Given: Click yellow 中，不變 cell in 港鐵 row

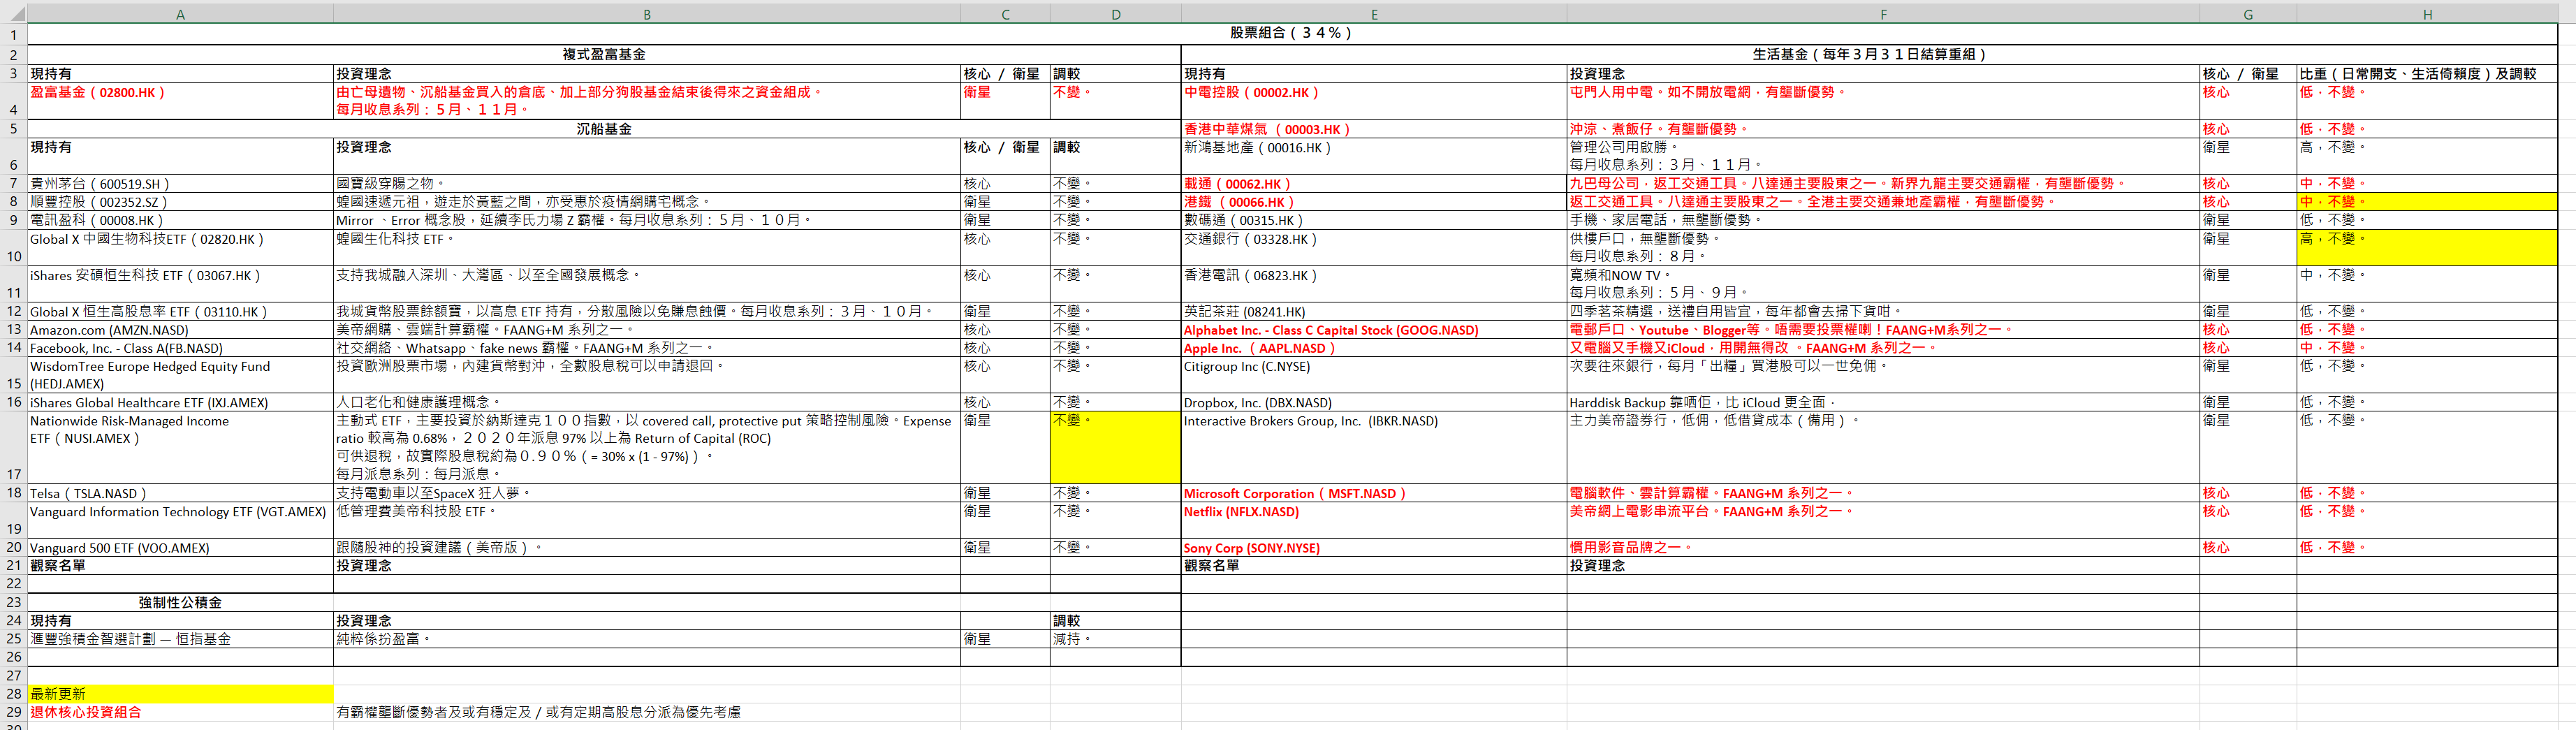Looking at the screenshot, I should pyautogui.click(x=2427, y=202).
